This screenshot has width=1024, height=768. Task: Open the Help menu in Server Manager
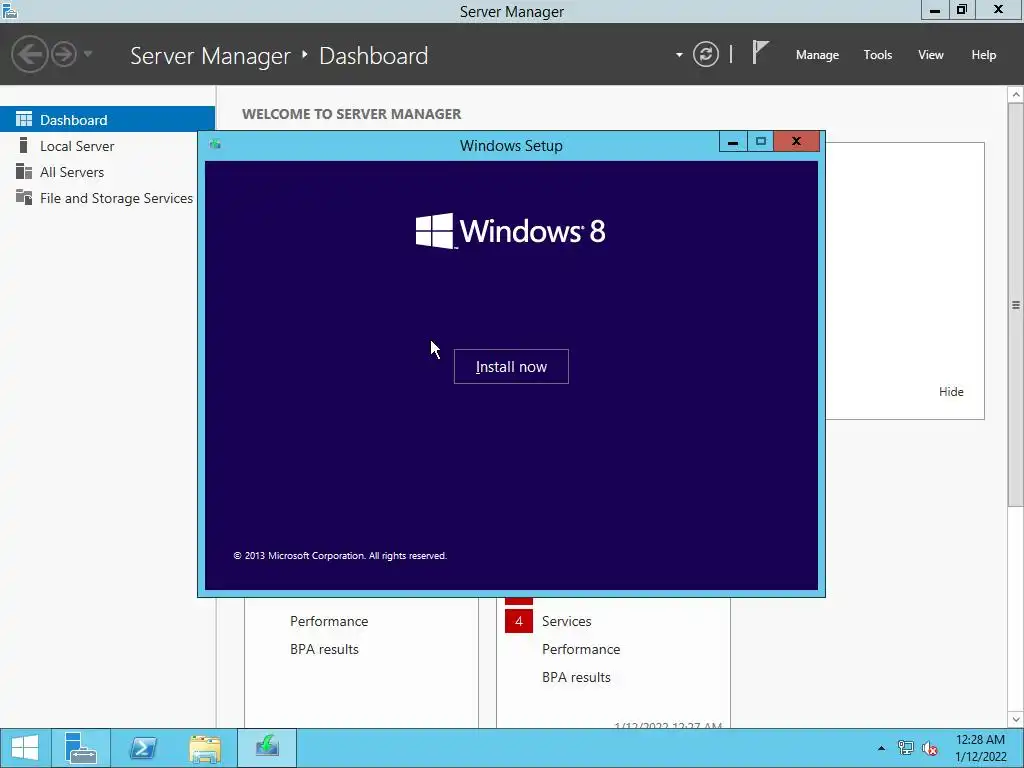click(x=983, y=55)
